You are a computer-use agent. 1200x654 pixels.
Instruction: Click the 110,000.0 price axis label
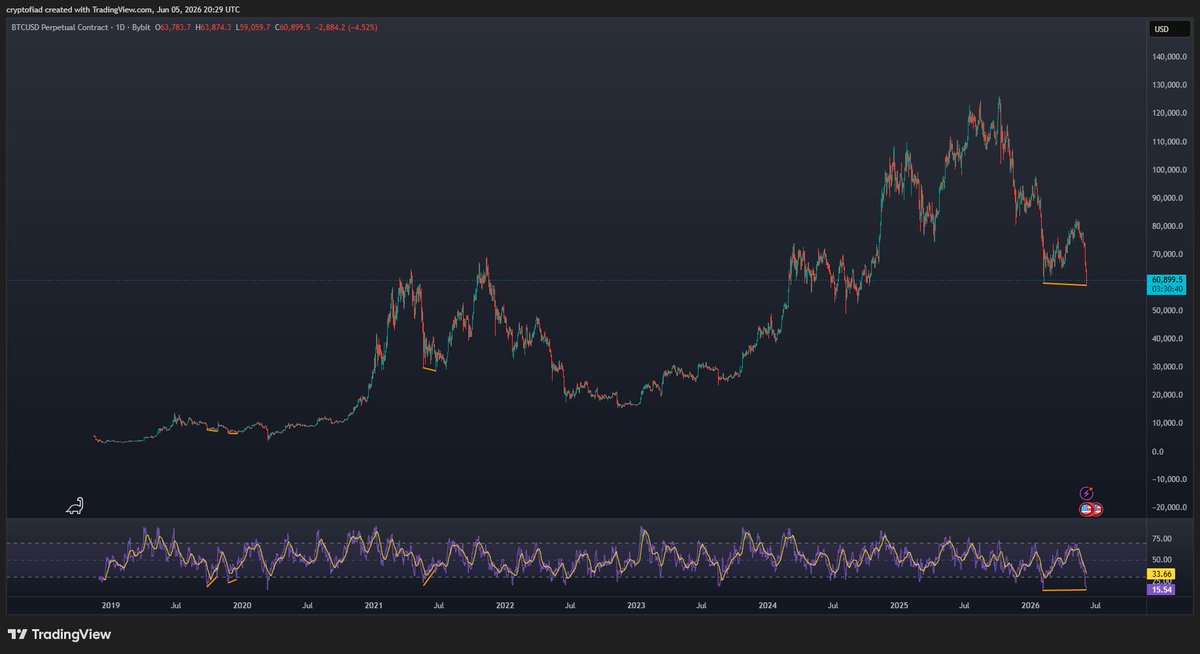[x=1169, y=142]
